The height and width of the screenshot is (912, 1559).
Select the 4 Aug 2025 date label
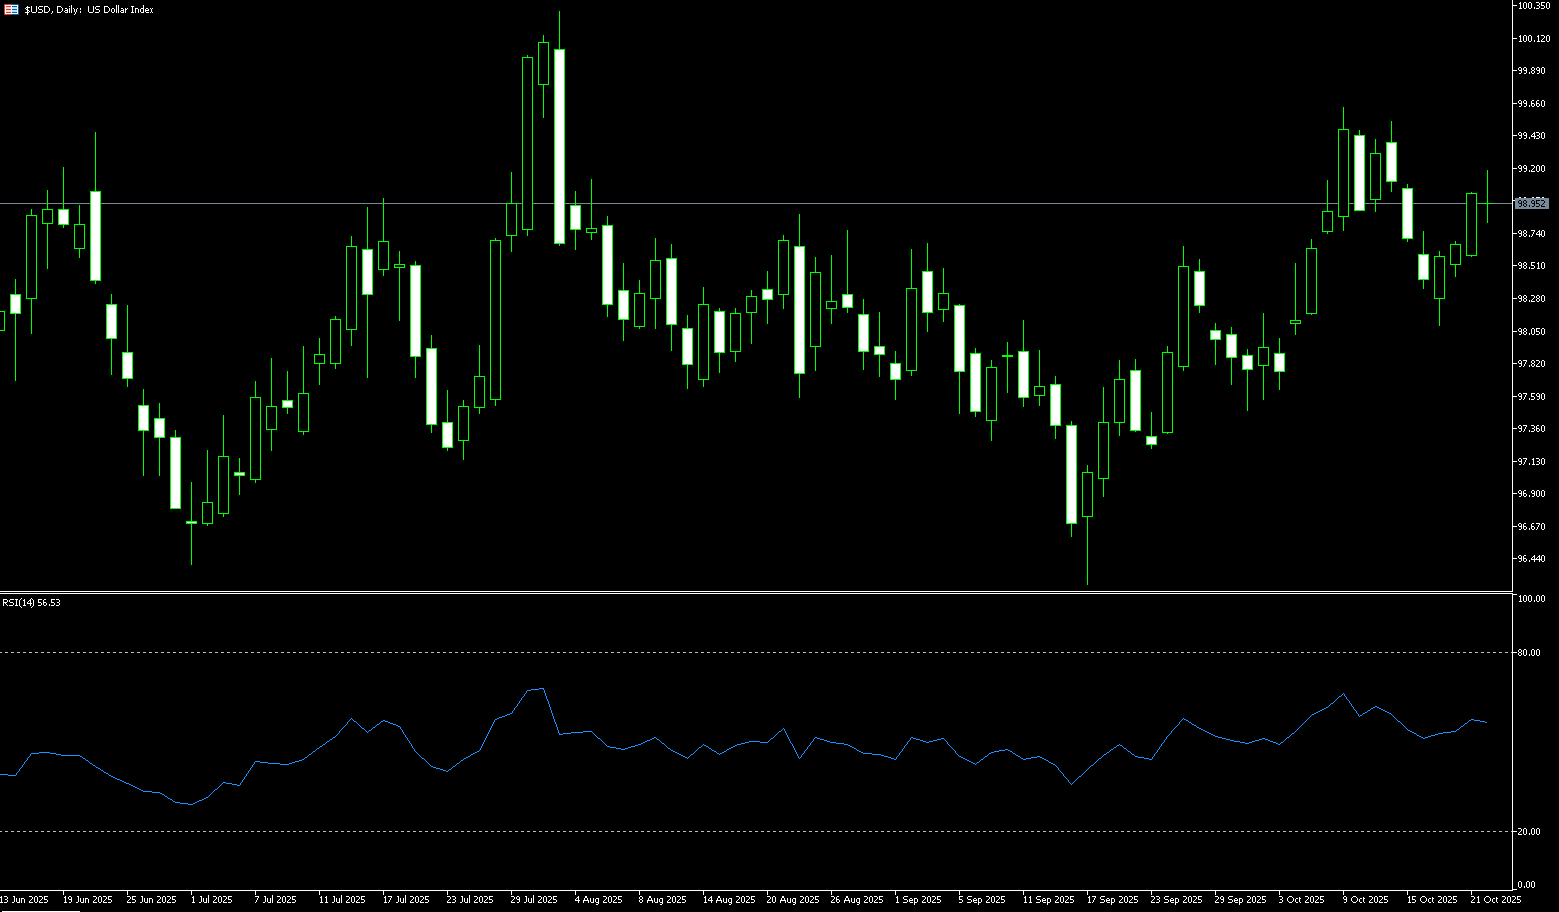(598, 900)
